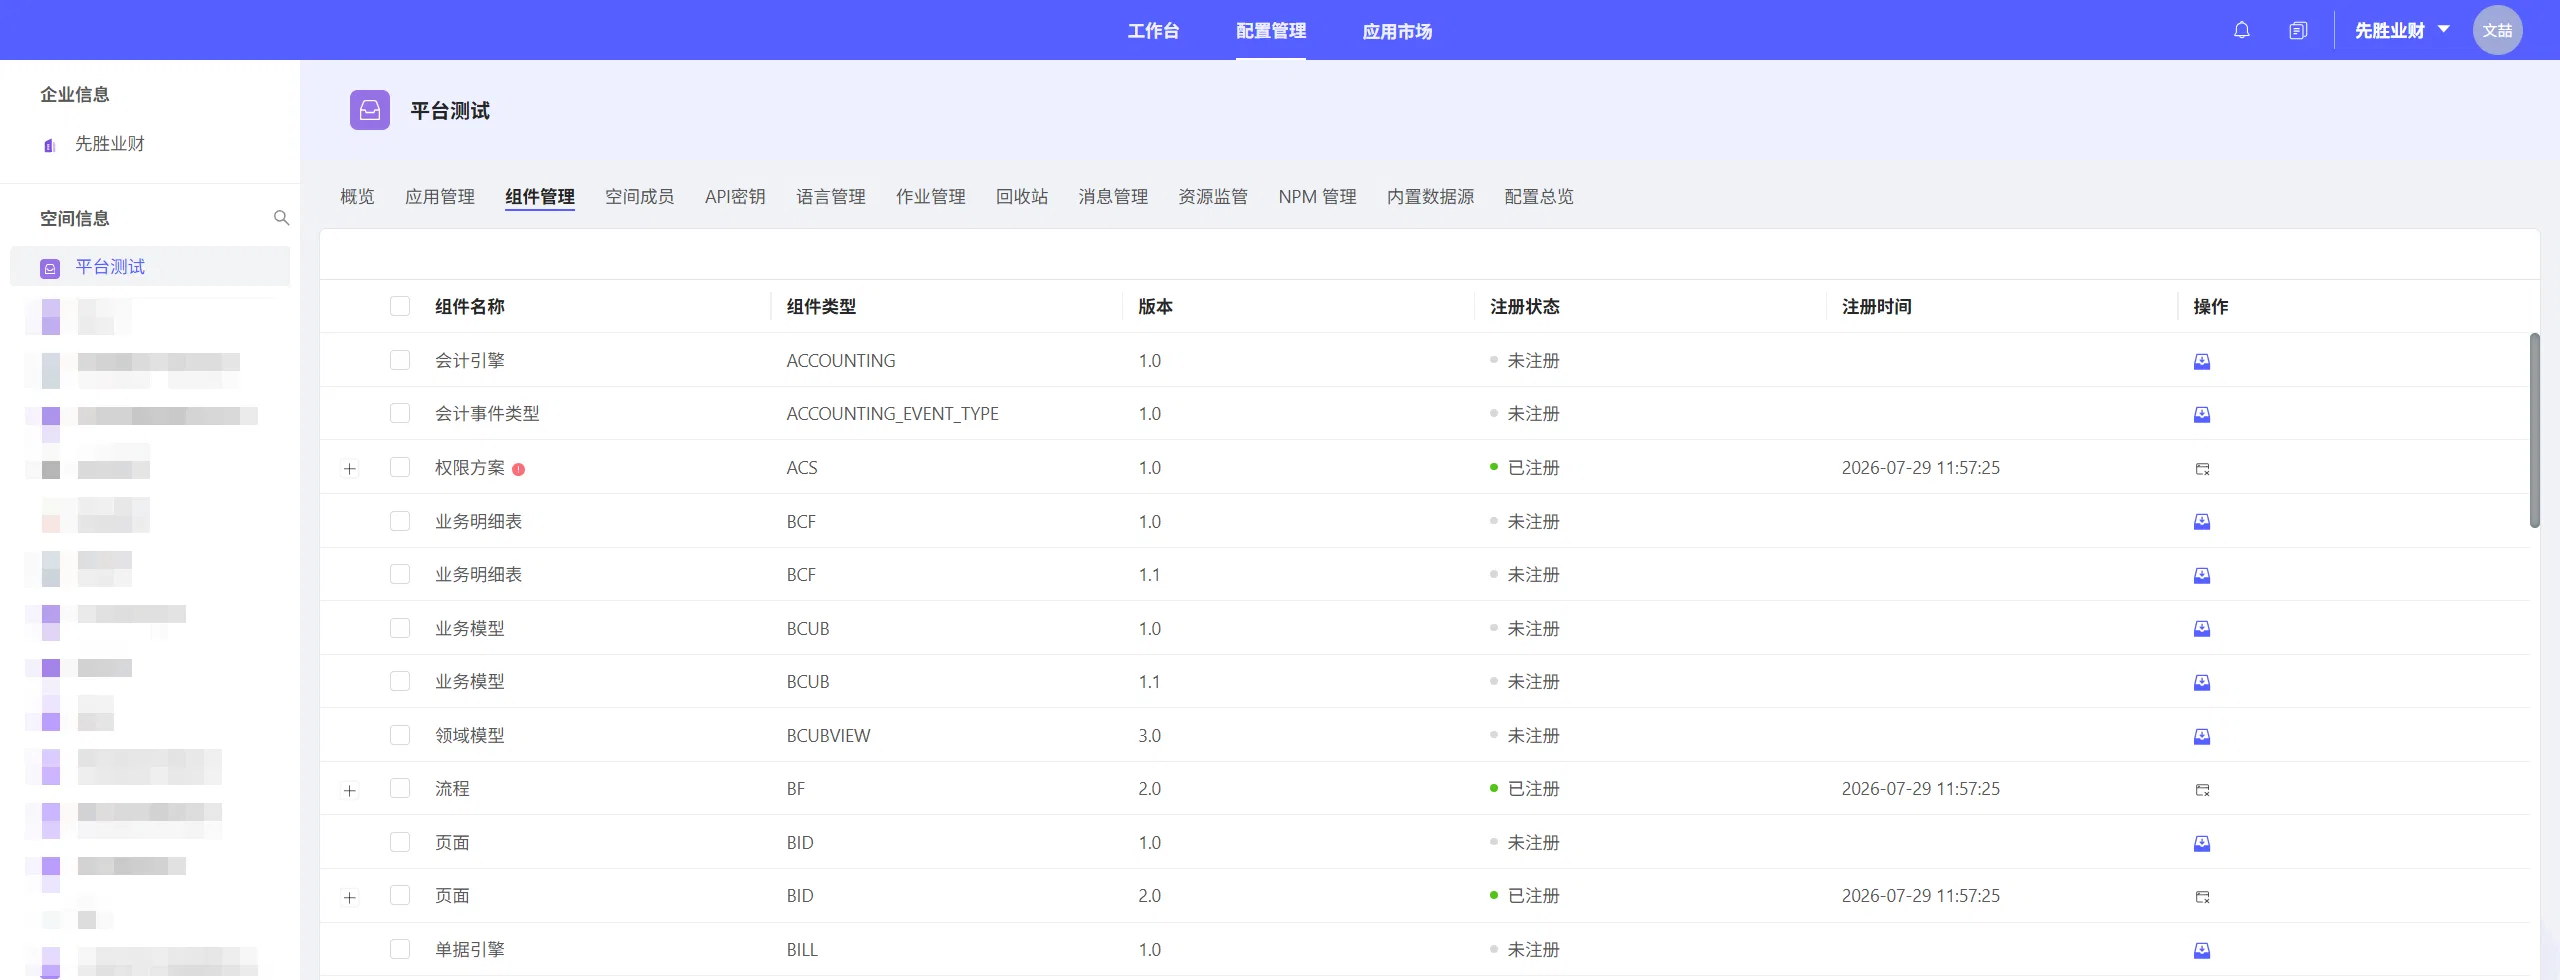Register 页面 version 1.0 via action icon
Screen dimensions: 2560x980
[x=2202, y=843]
